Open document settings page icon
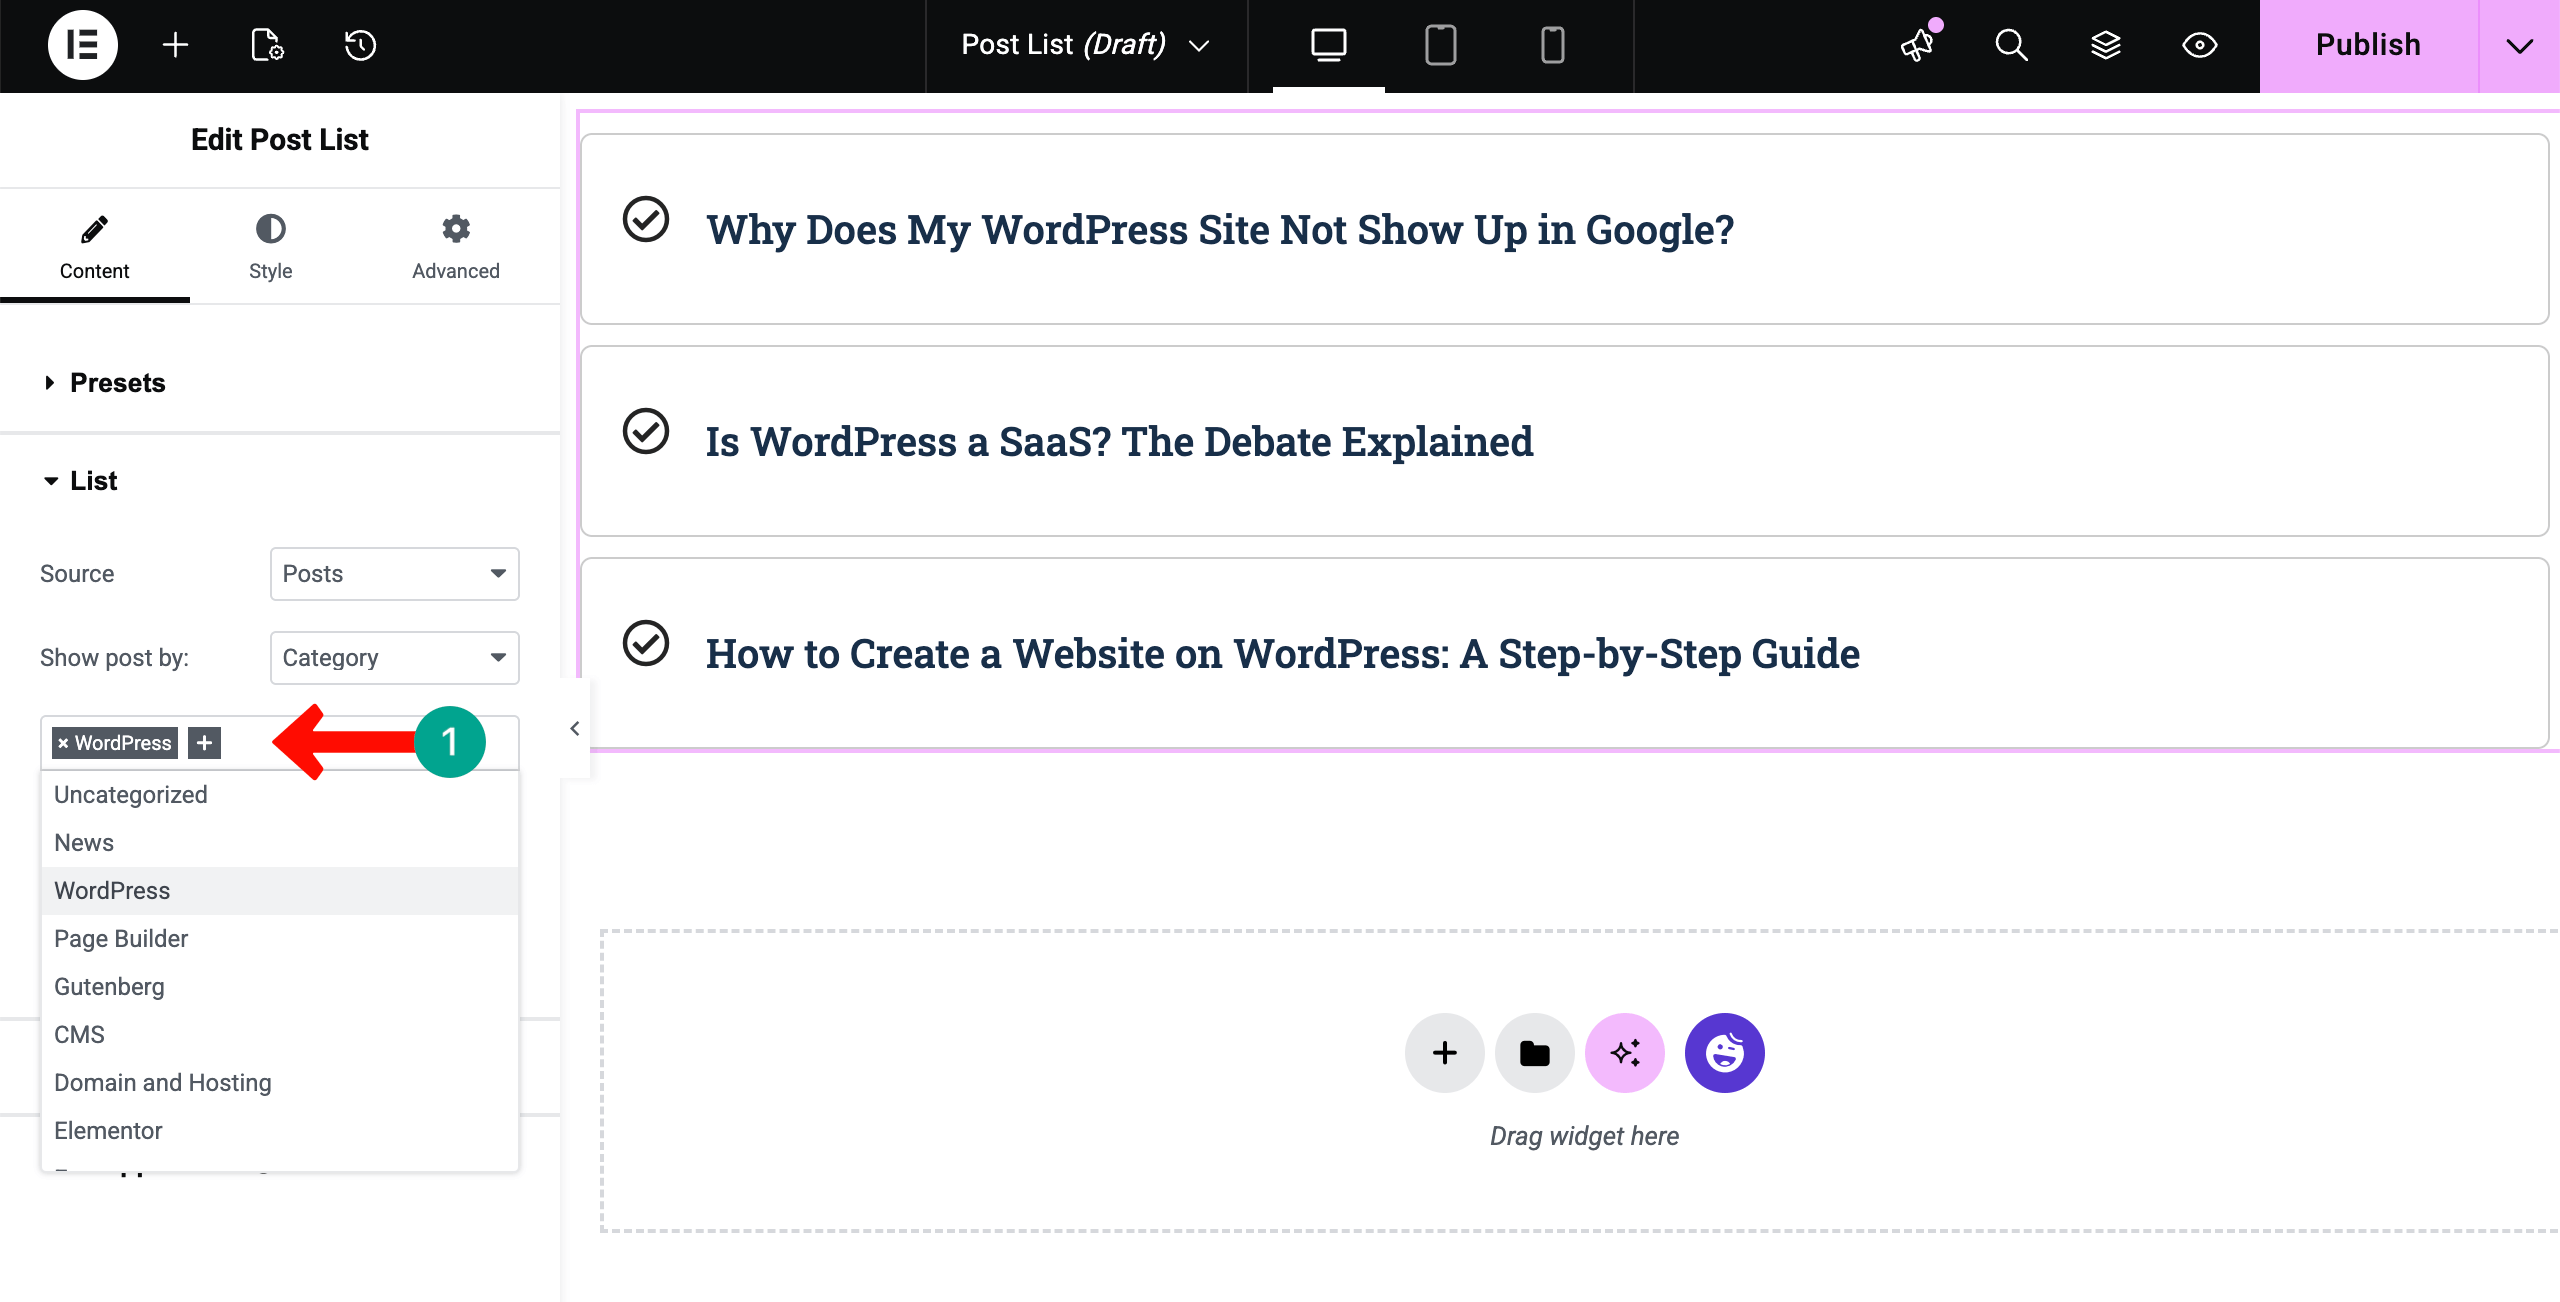 point(267,45)
